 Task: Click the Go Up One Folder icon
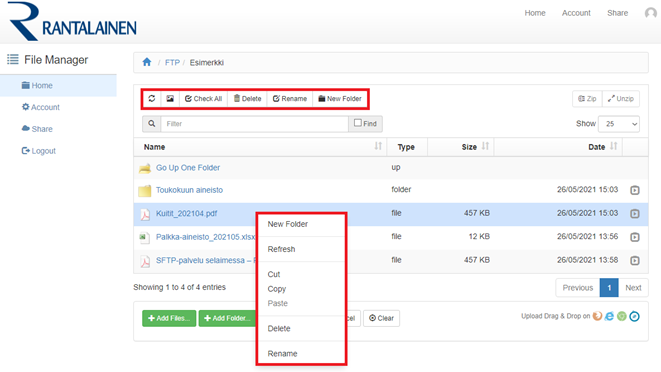145,168
